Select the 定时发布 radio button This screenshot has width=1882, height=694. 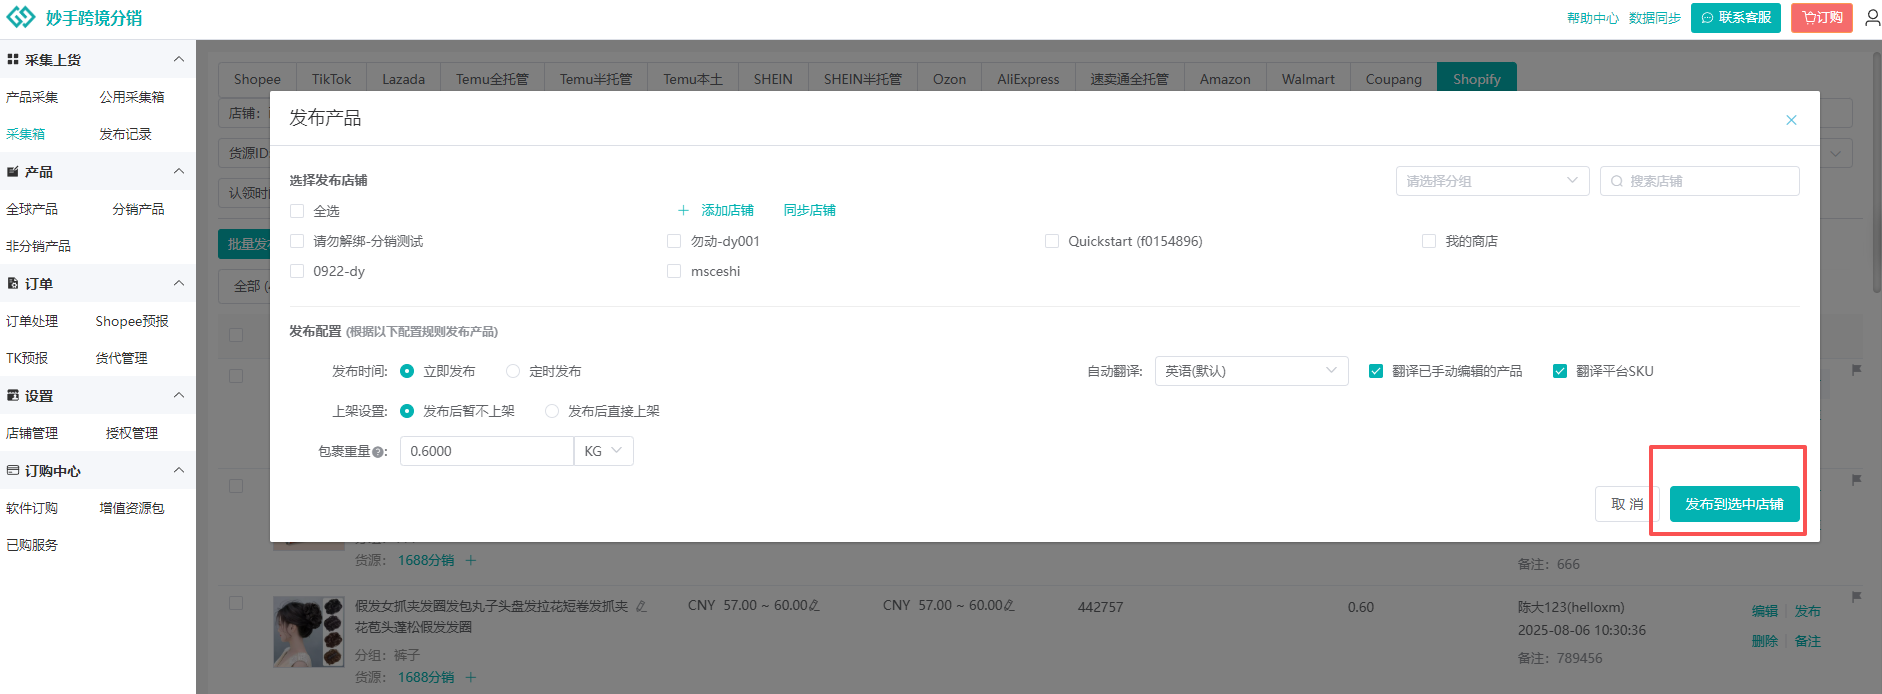(513, 371)
